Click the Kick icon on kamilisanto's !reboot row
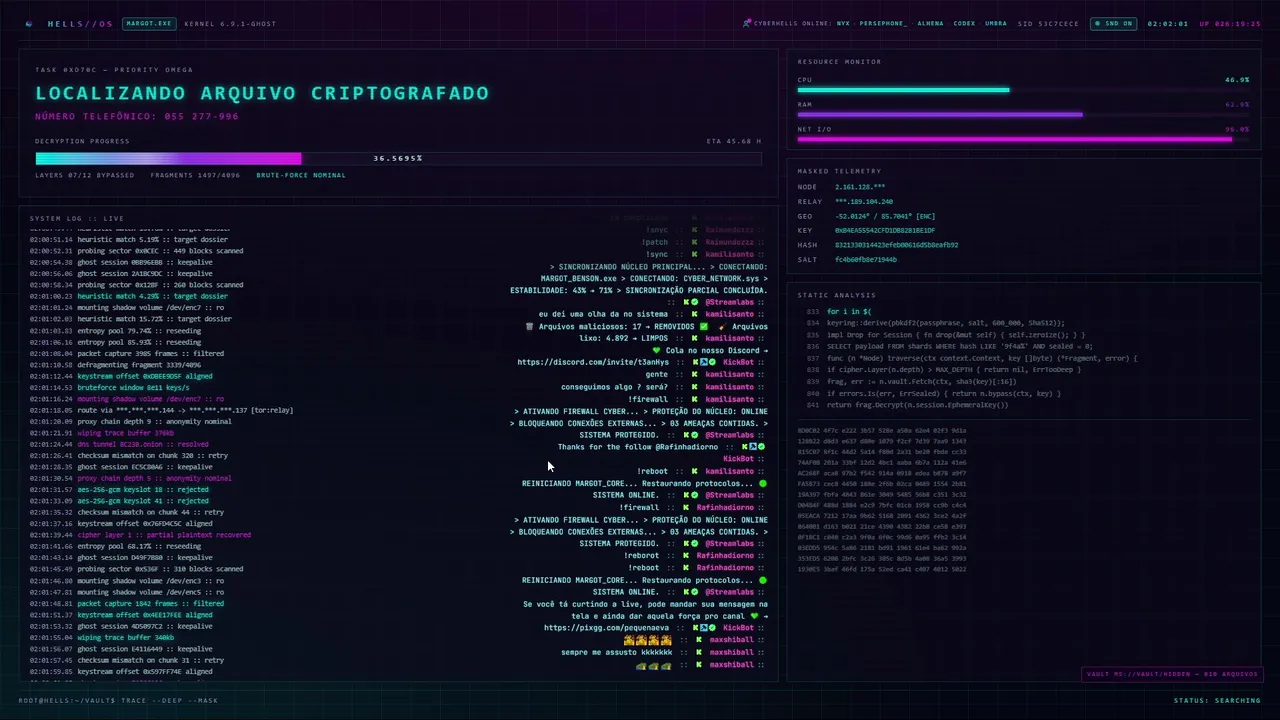The height and width of the screenshot is (720, 1280). click(694, 471)
